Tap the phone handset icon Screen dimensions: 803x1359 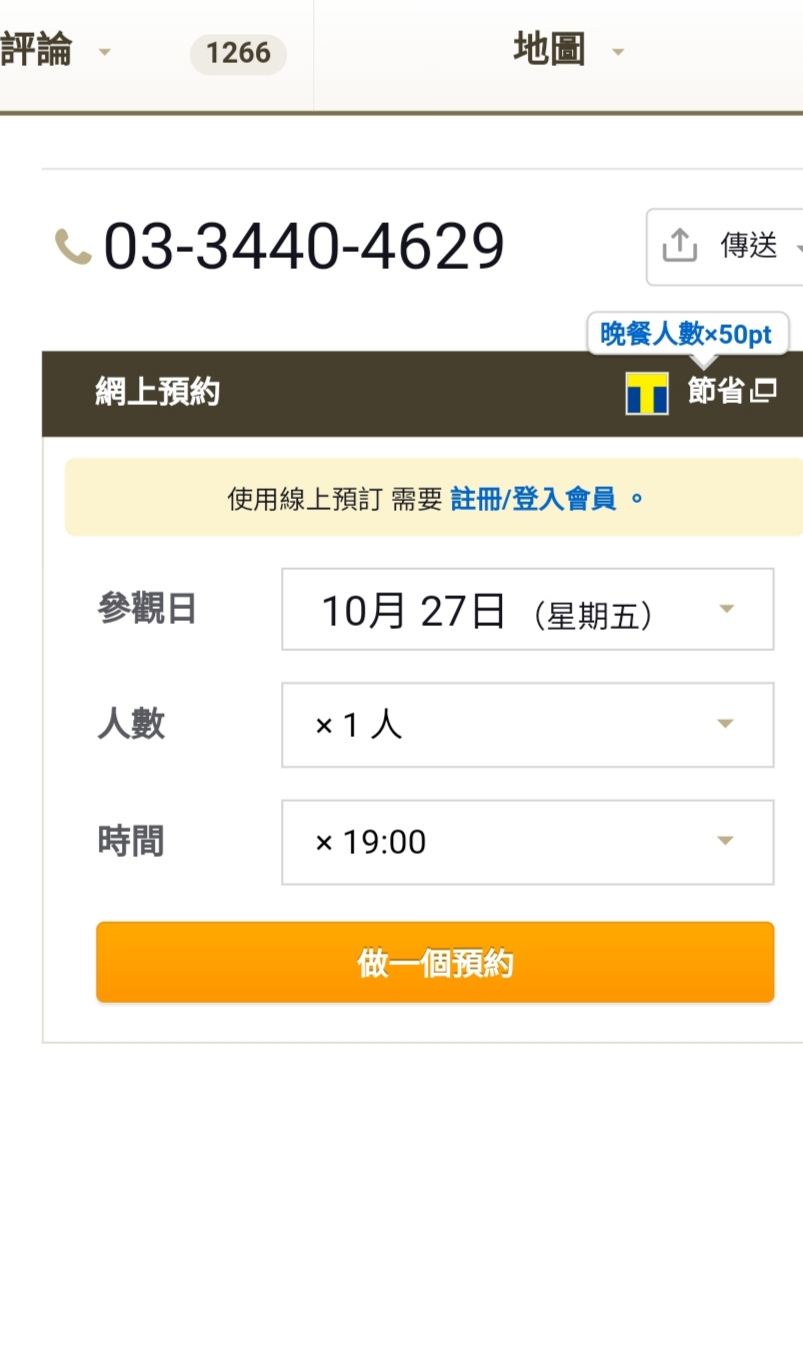(x=72, y=246)
